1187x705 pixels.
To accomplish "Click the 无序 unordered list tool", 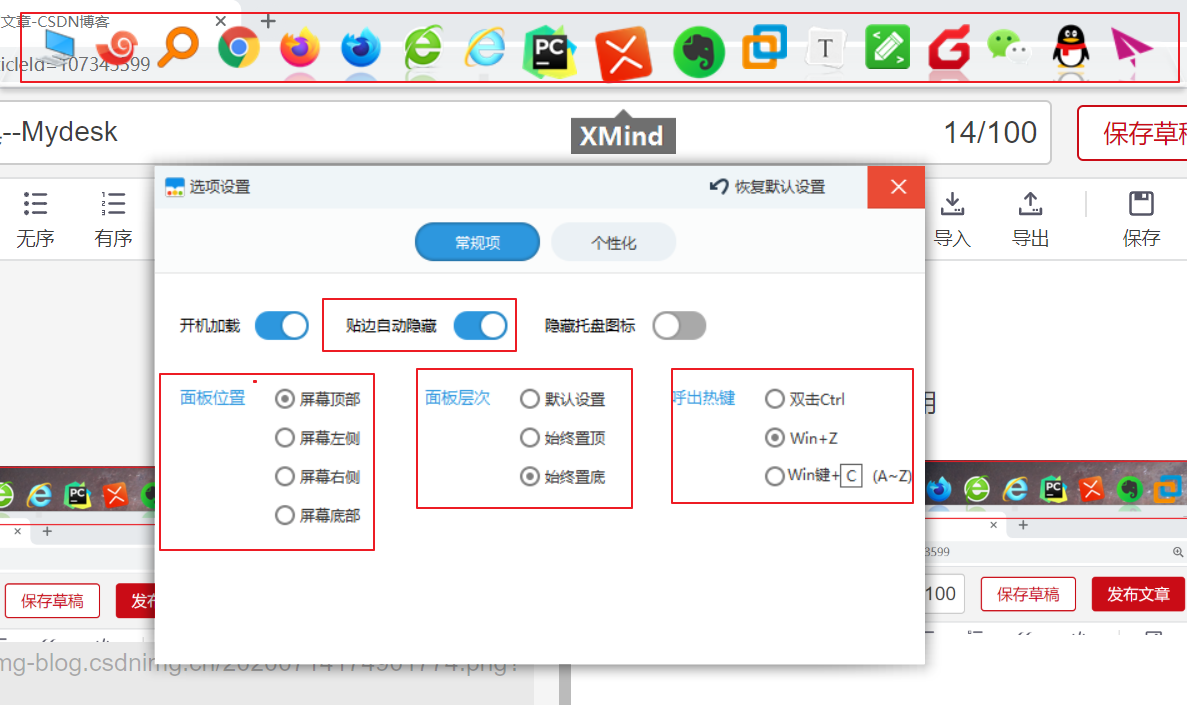I will pyautogui.click(x=35, y=220).
